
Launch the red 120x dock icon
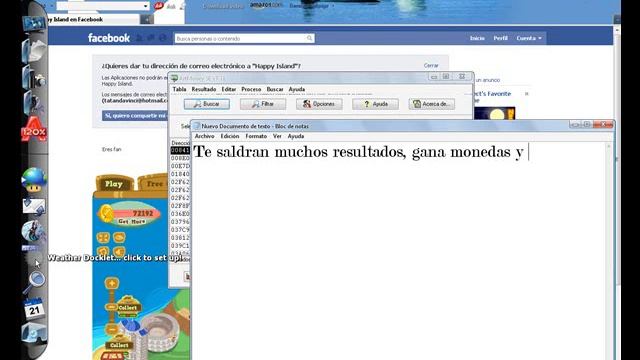tap(34, 130)
